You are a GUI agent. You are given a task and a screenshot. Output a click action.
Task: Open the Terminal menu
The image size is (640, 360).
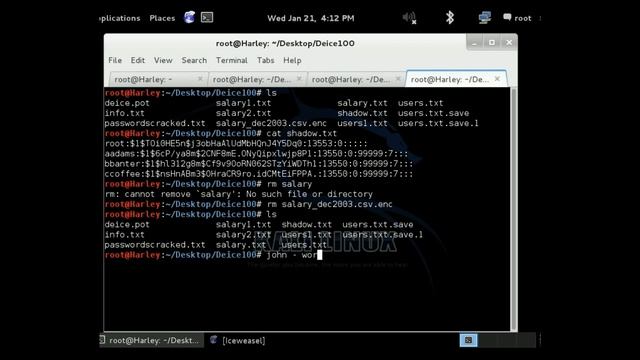[231, 60]
